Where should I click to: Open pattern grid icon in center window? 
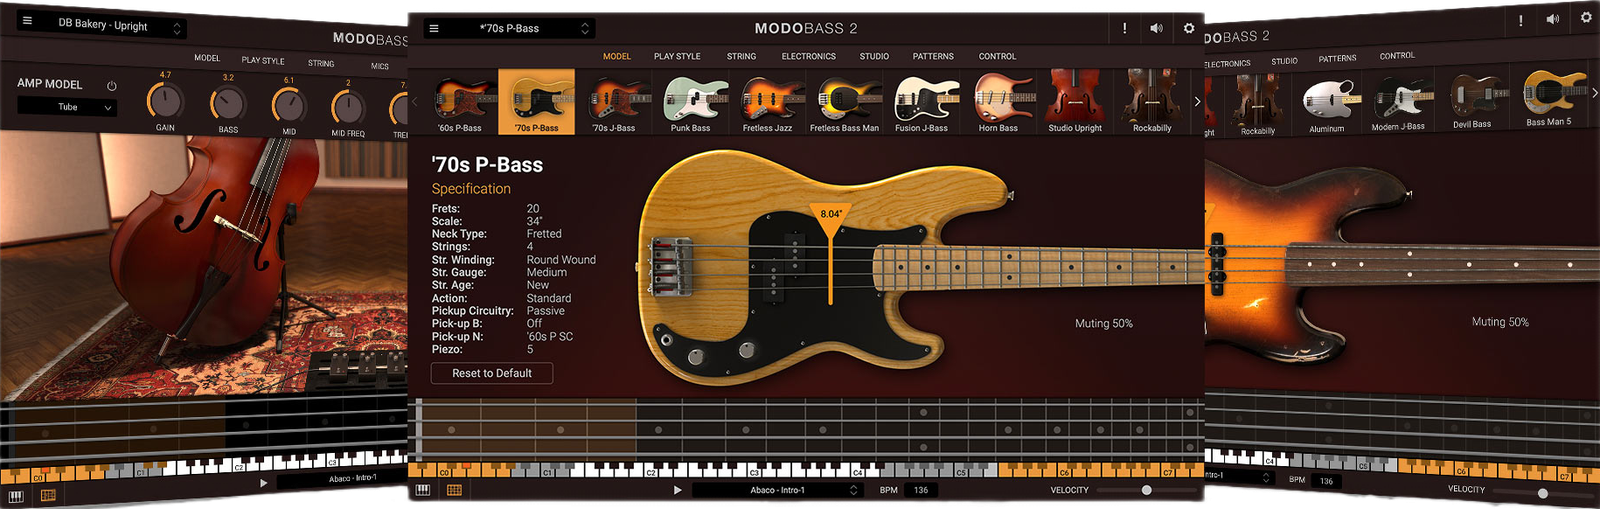(454, 490)
